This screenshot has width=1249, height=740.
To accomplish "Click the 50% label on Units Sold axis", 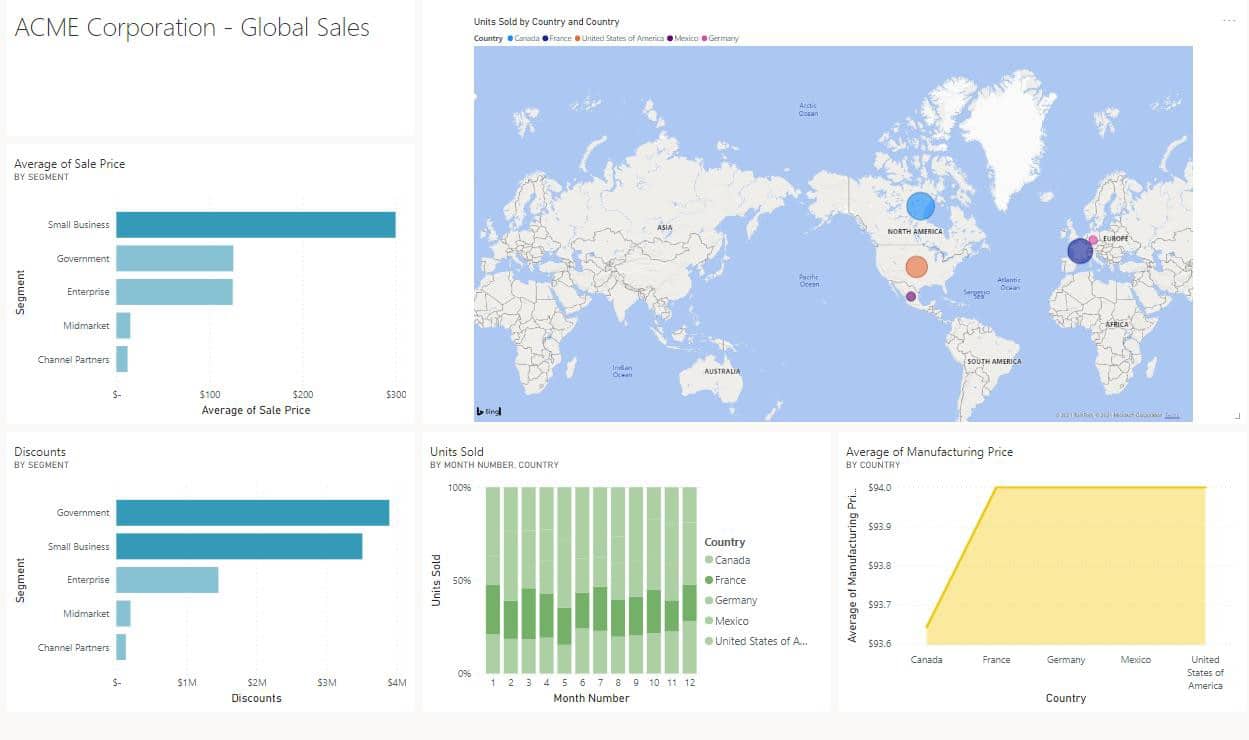I will (459, 581).
